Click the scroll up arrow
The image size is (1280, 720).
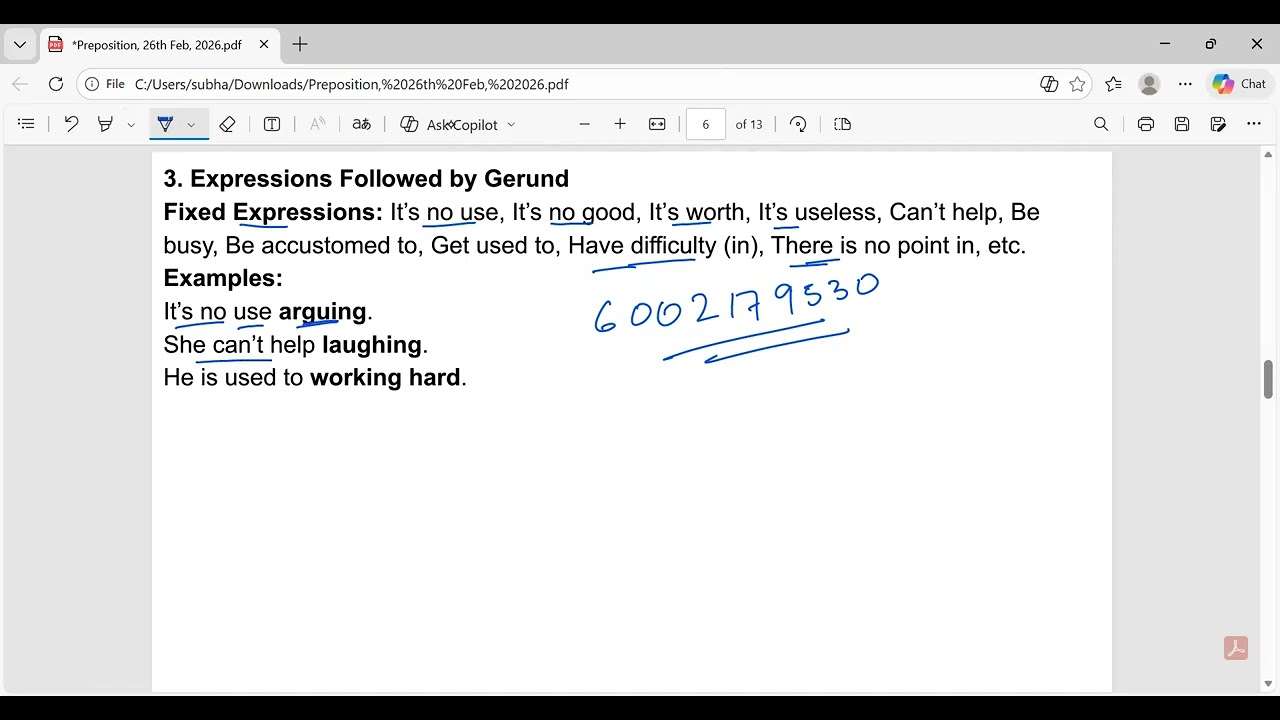(x=1268, y=155)
